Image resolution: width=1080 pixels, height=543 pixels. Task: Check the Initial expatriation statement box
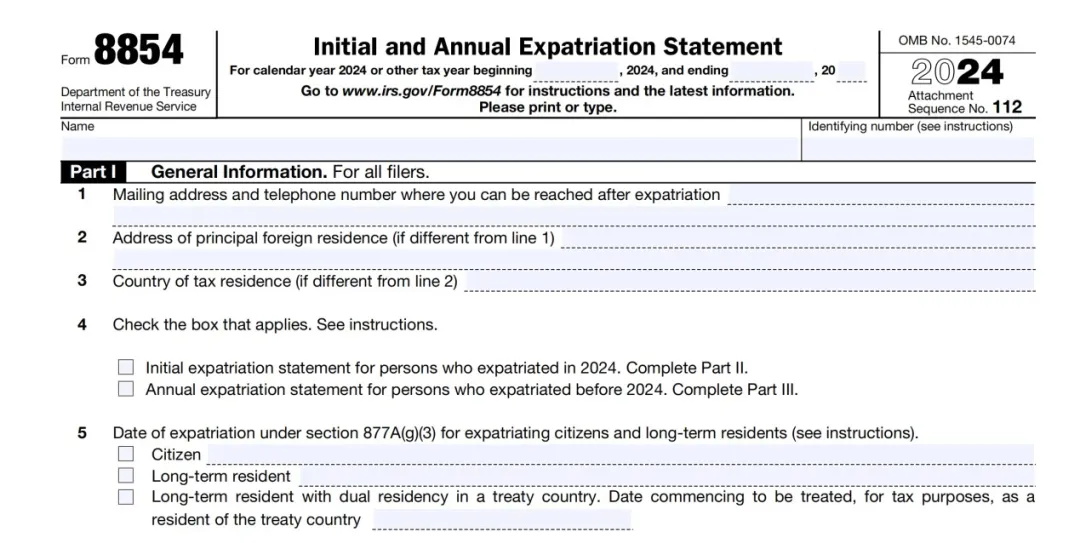tap(125, 368)
